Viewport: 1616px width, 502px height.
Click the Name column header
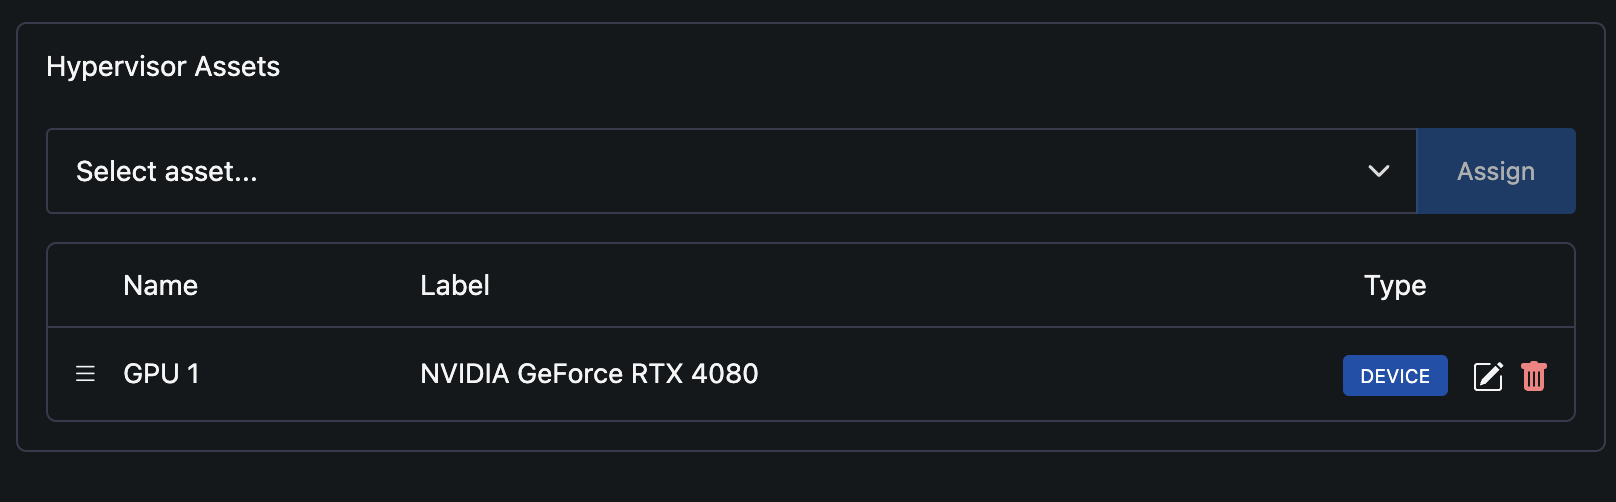(x=160, y=286)
